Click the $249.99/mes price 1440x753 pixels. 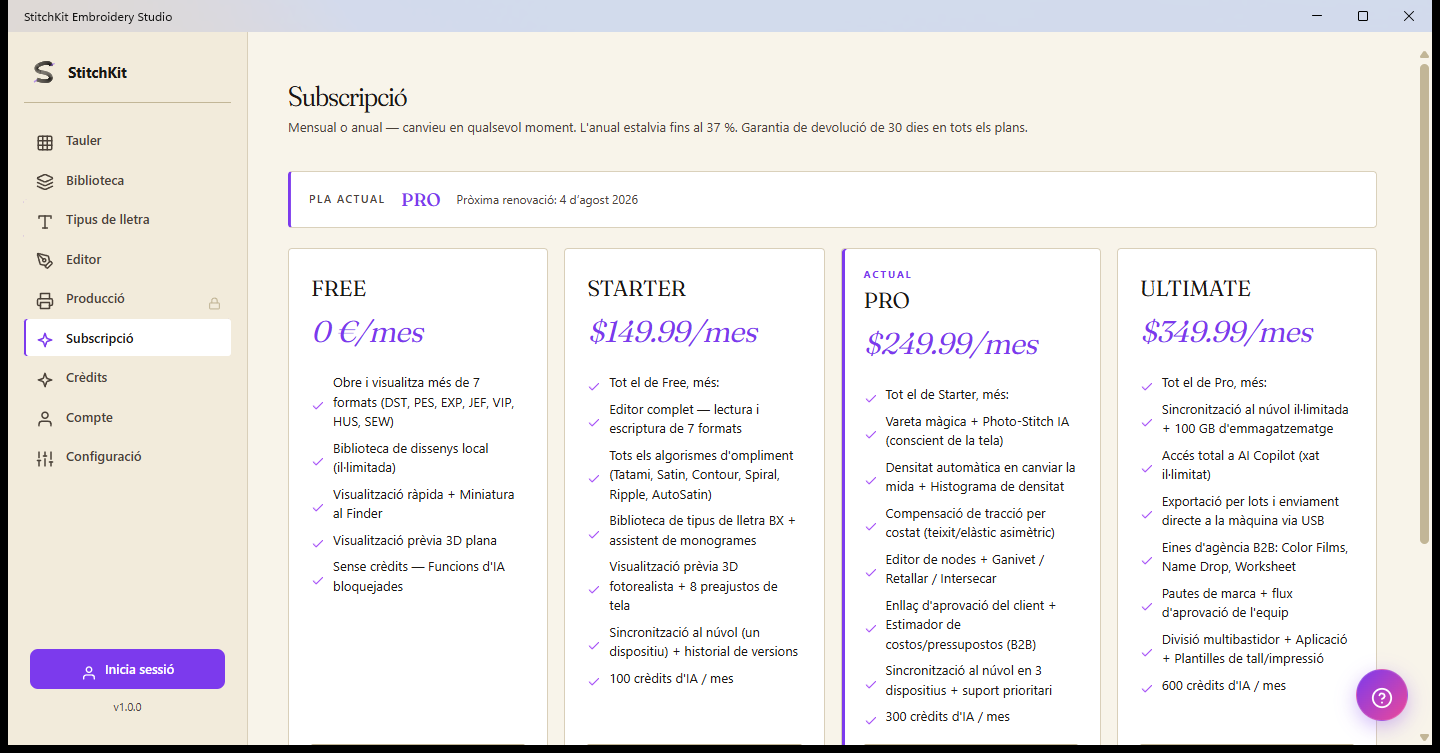[951, 344]
